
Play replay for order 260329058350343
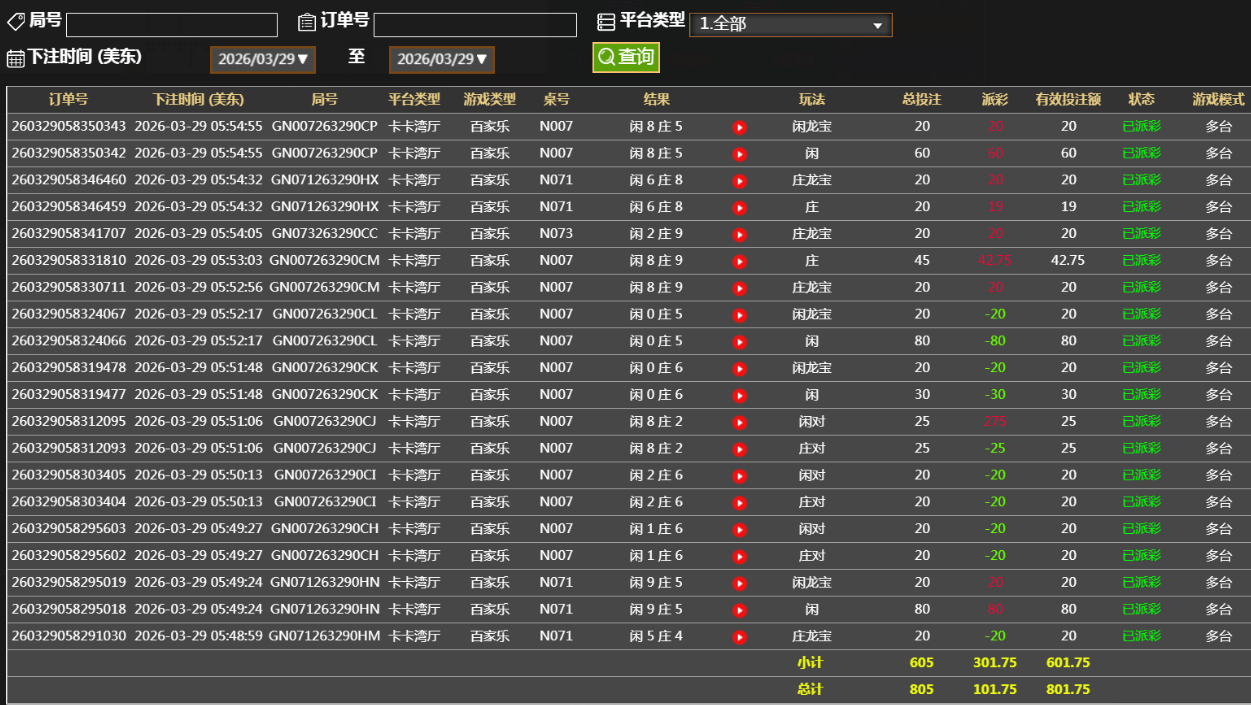pos(739,127)
